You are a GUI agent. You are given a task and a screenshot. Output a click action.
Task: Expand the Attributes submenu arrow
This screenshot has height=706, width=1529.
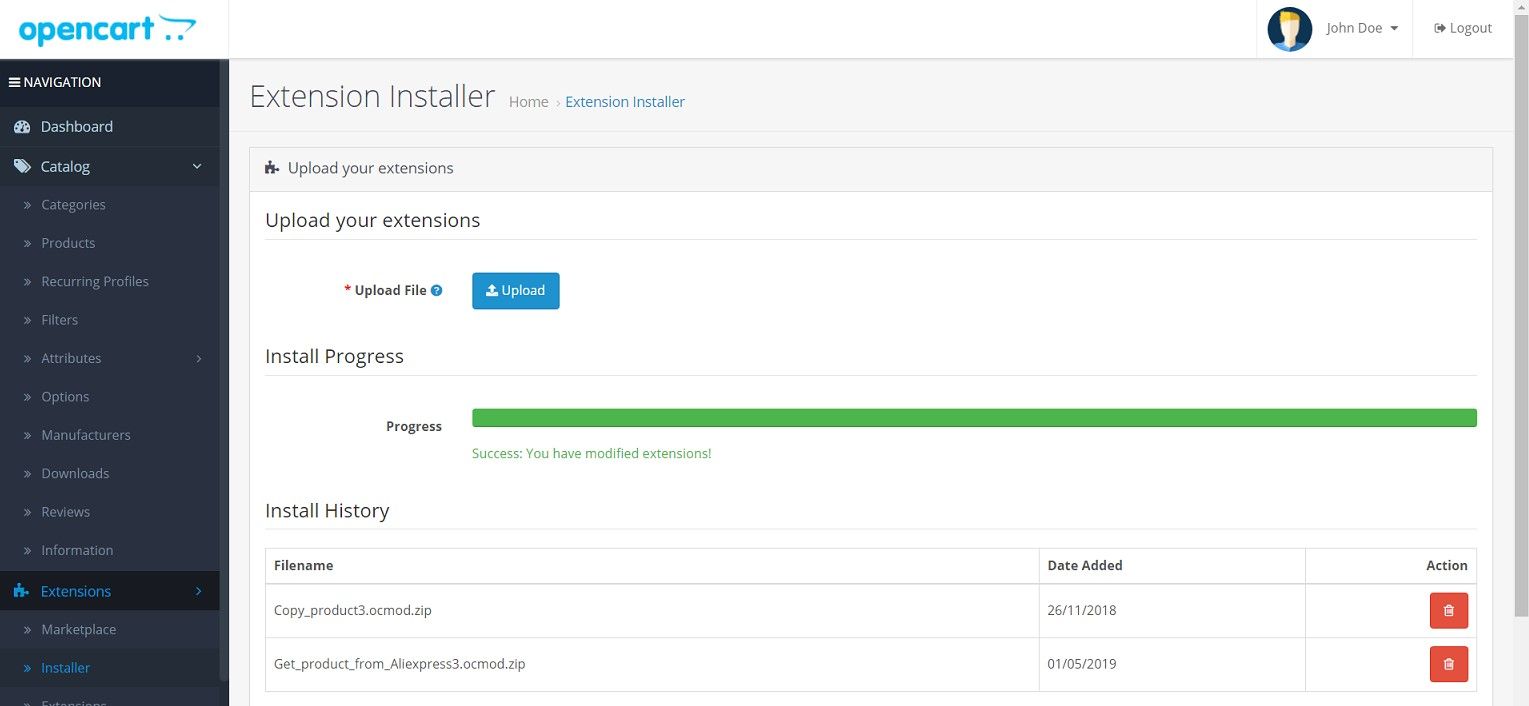pos(198,358)
